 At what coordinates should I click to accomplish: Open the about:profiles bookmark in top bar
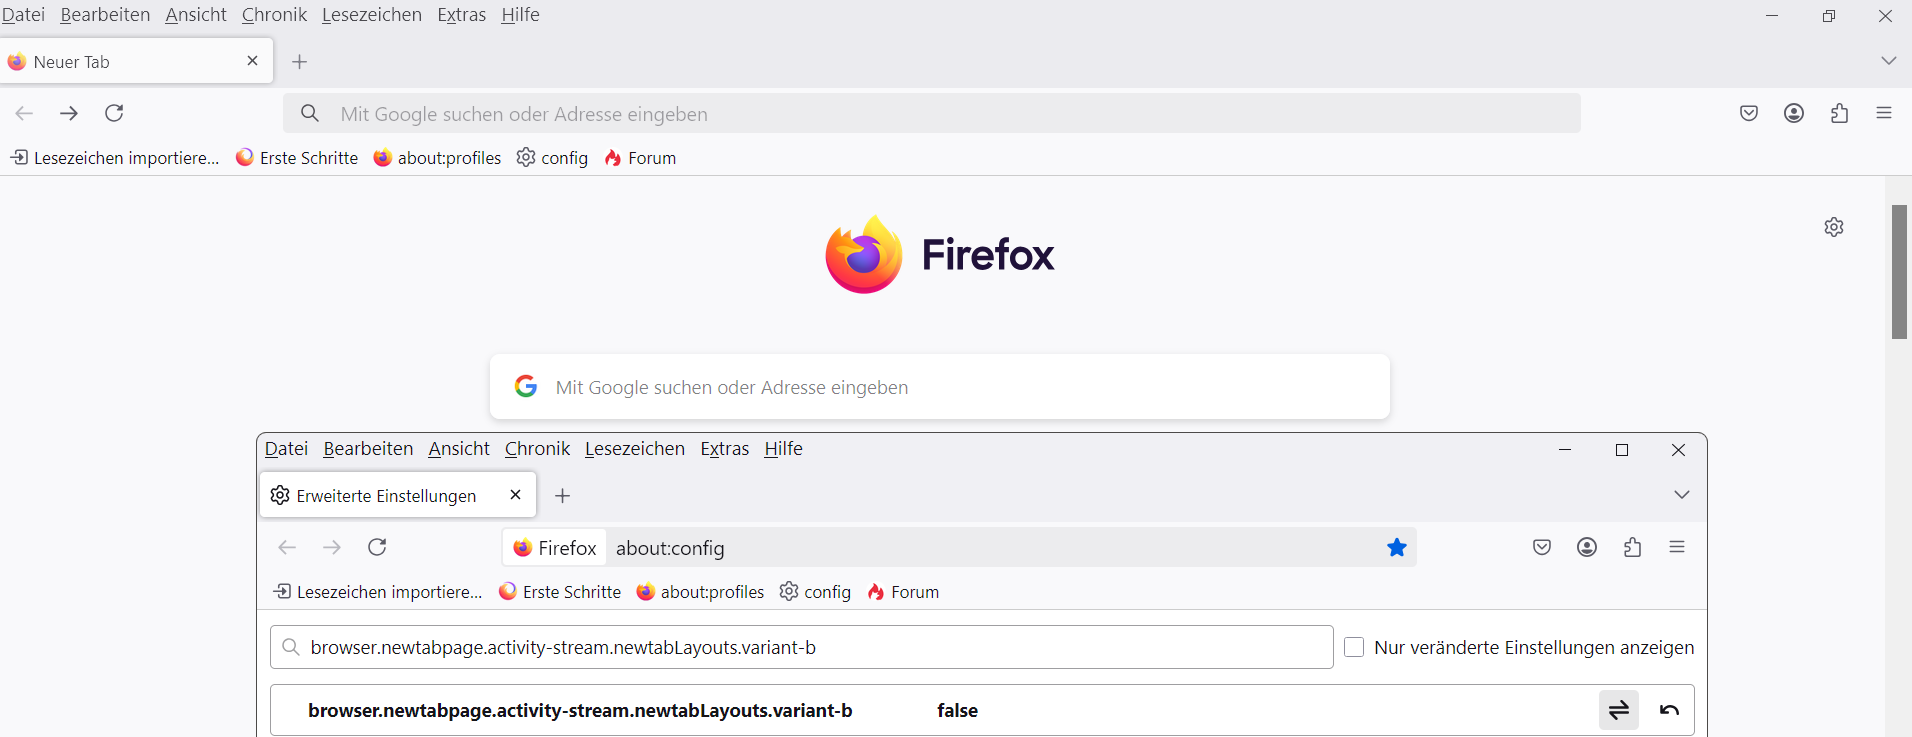coord(437,158)
